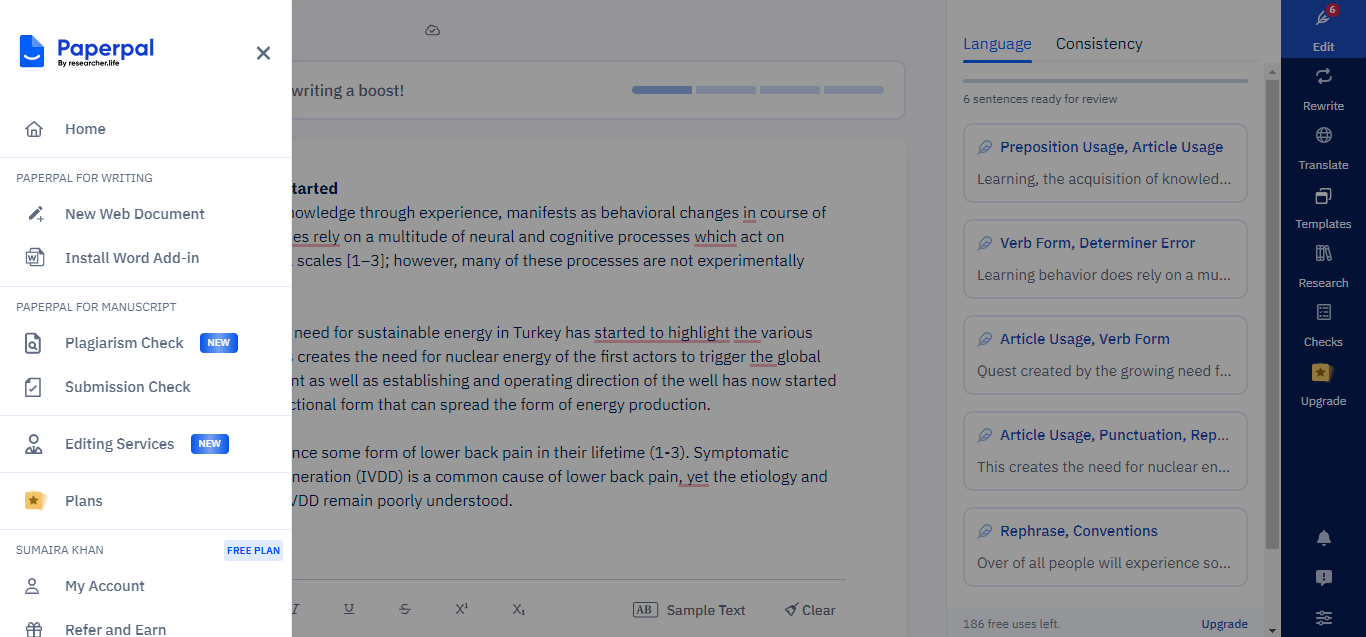Select the Language tab
The image size is (1366, 637).
(997, 44)
